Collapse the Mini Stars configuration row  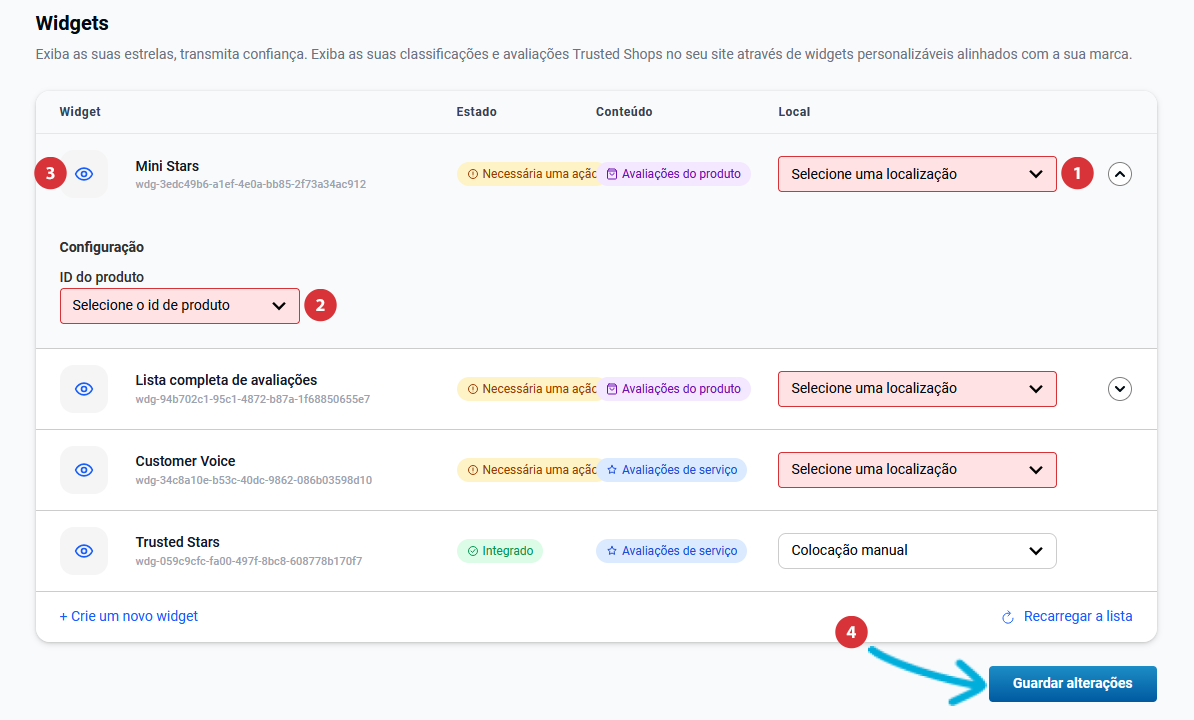1120,174
